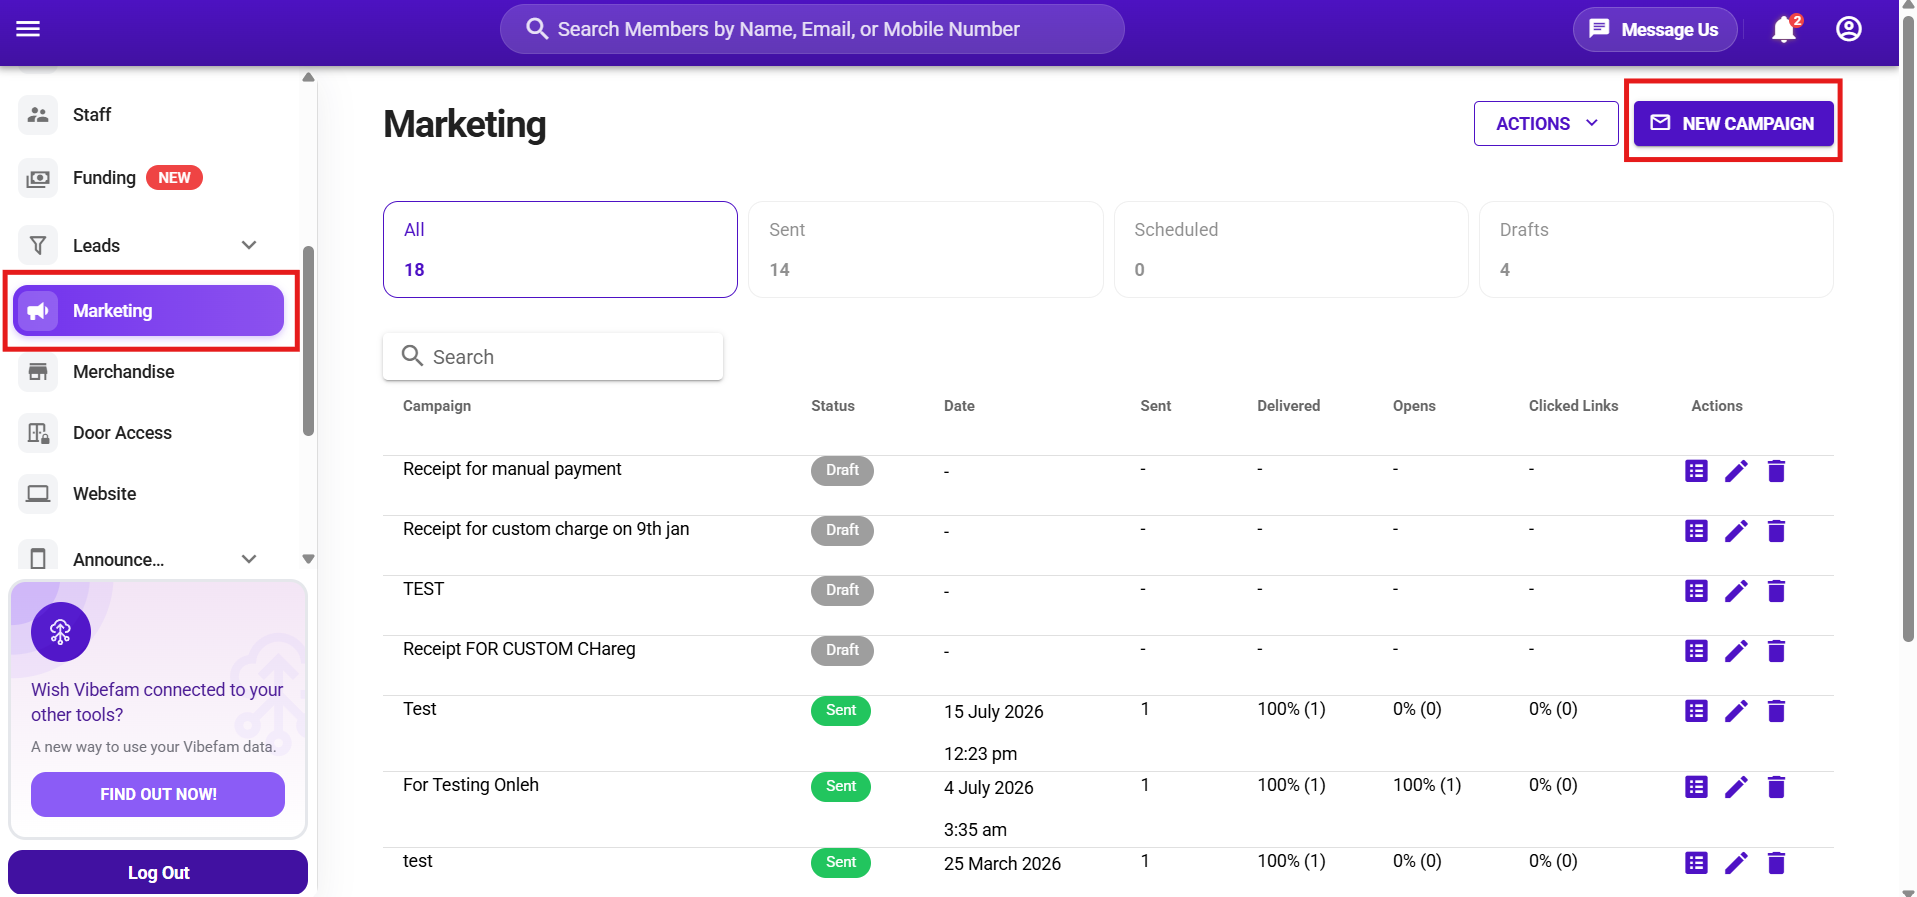Expand the Announcements sidebar section
Screen dimensions: 1917x897
[x=249, y=559]
